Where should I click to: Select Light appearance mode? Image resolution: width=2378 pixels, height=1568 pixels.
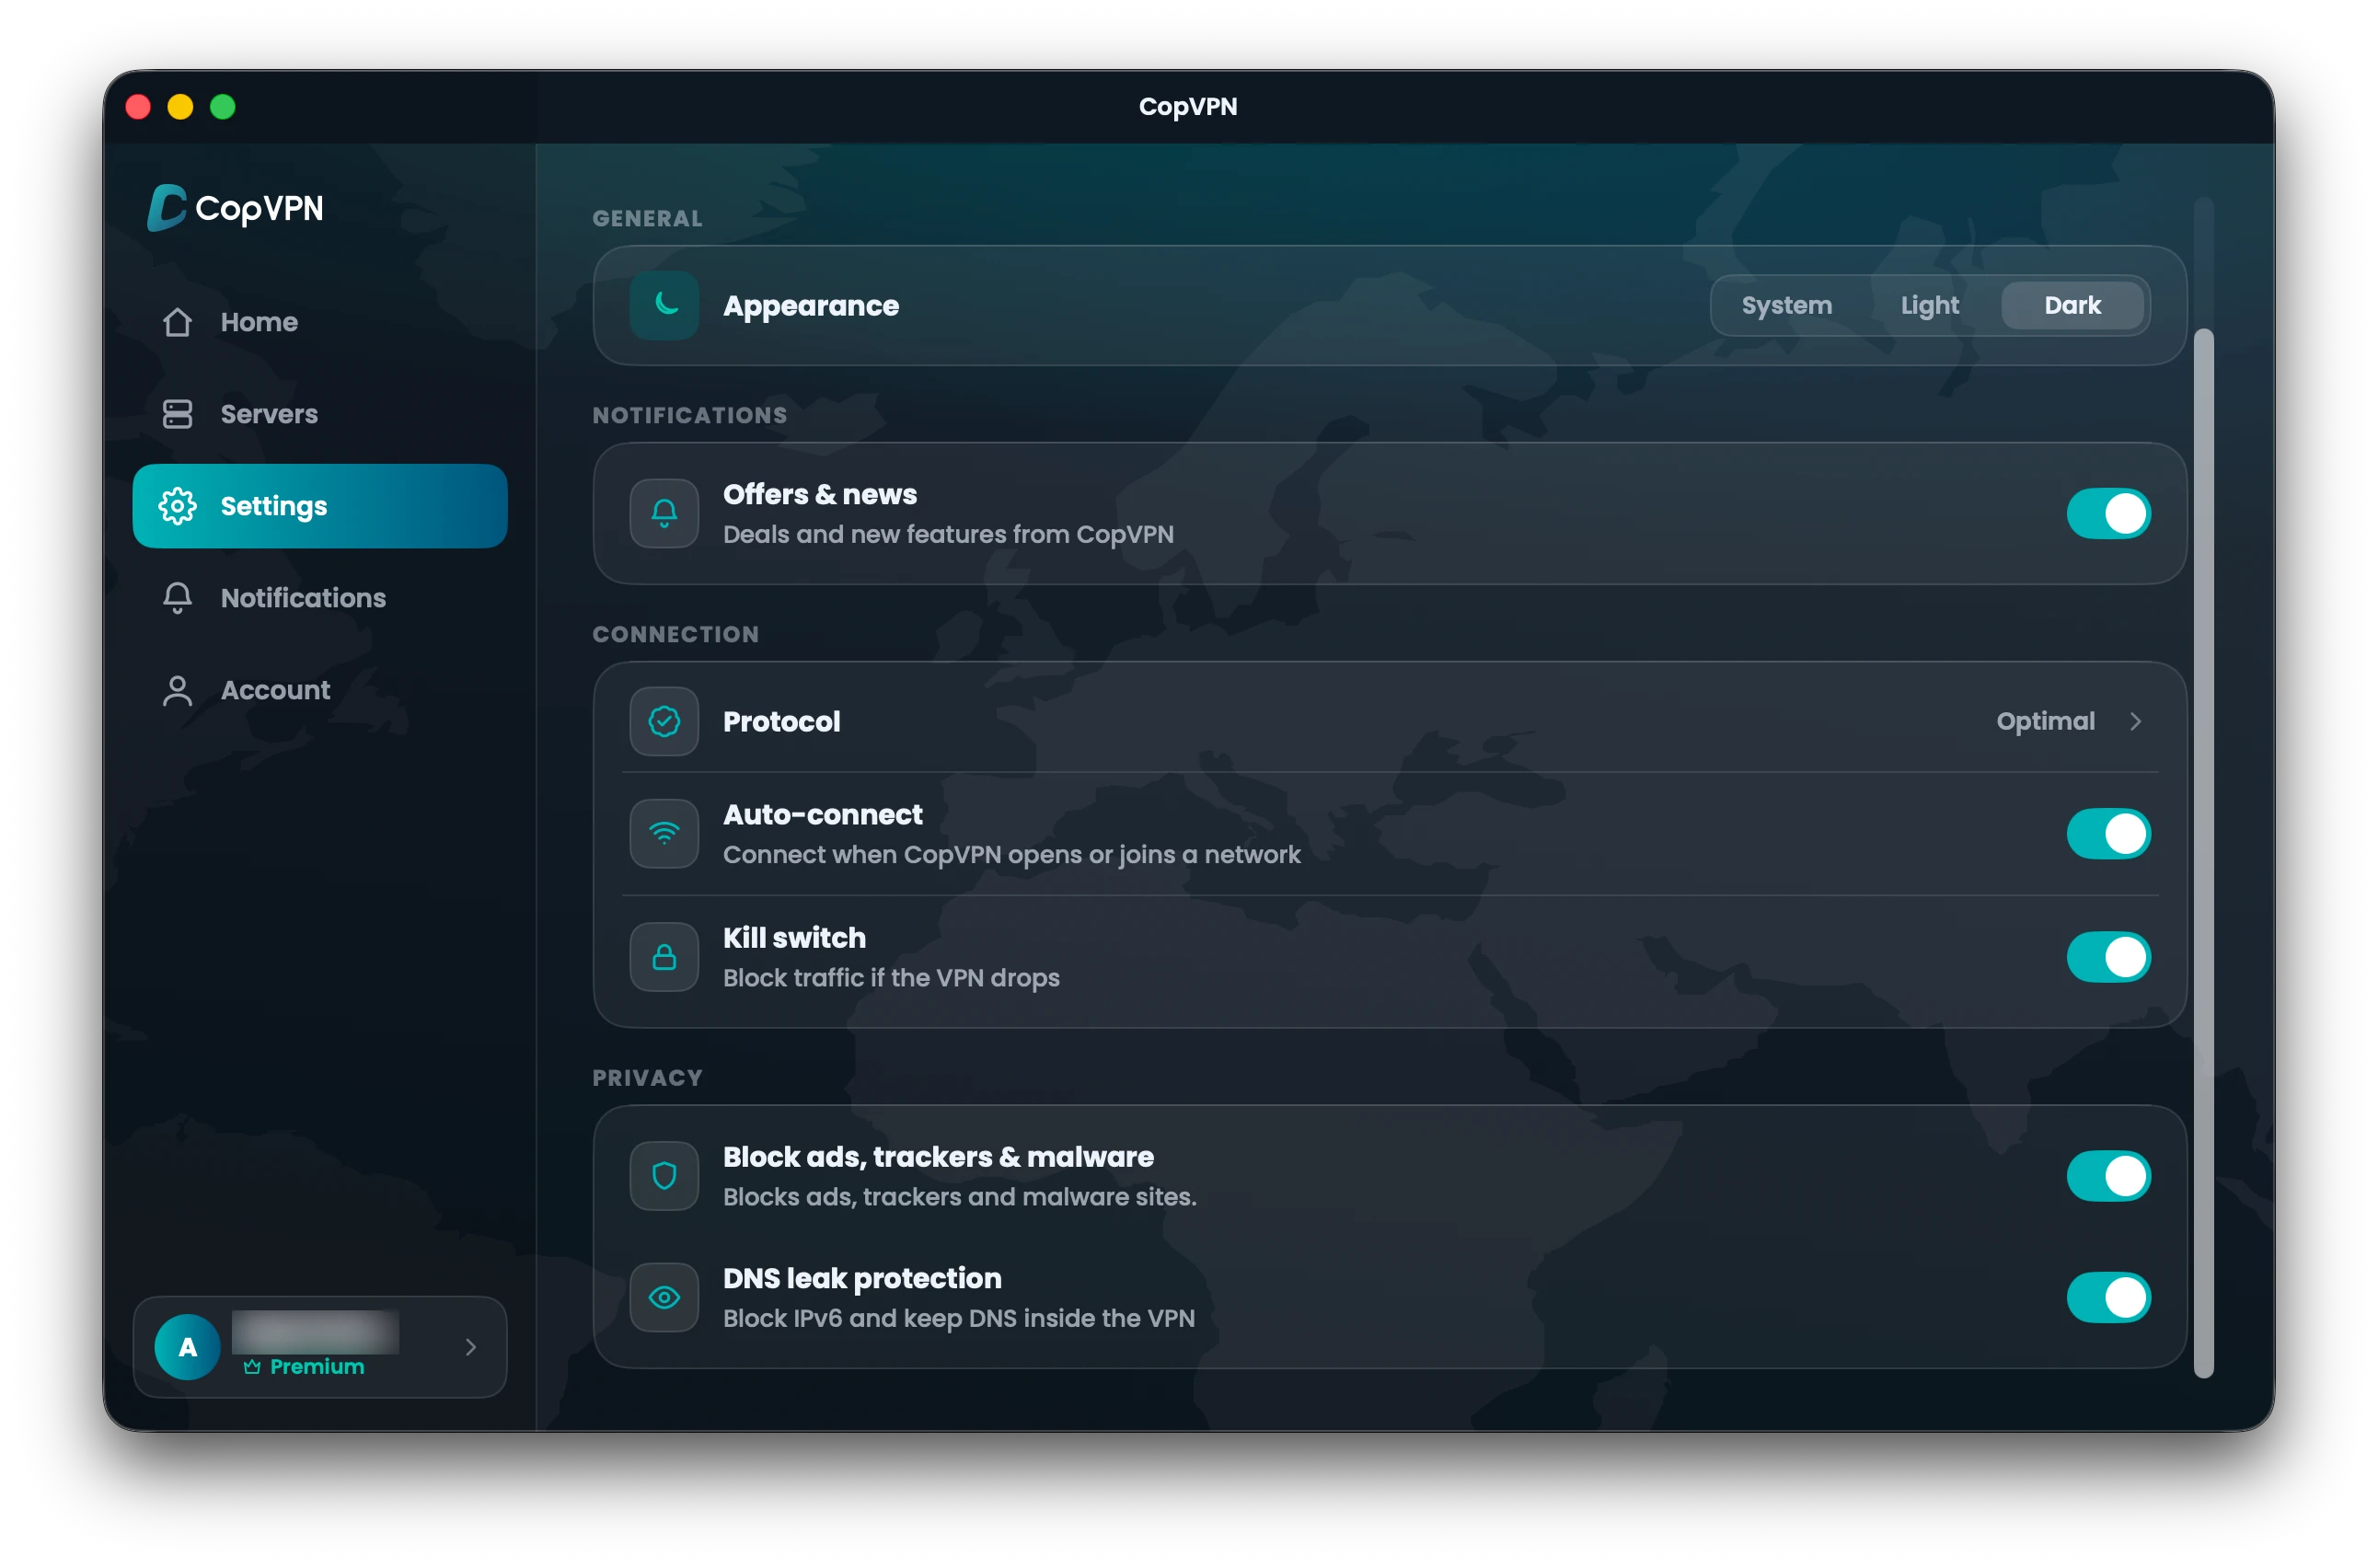pos(1929,305)
